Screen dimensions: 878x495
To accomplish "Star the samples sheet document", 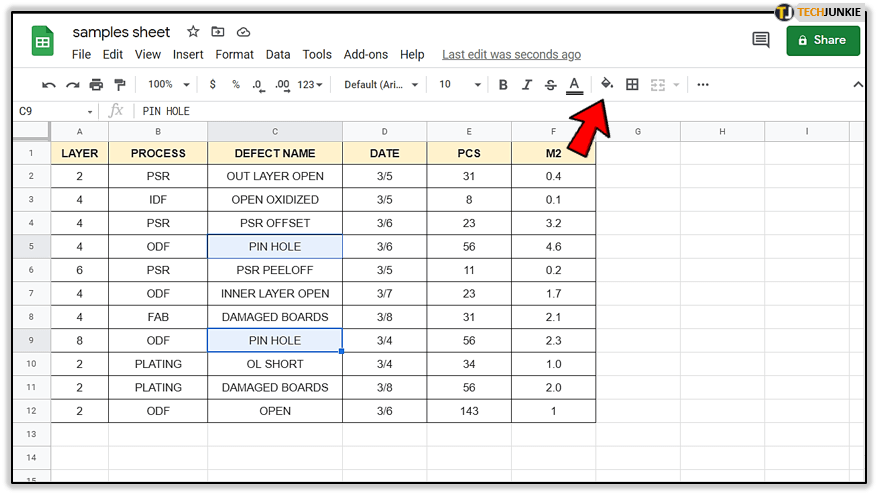I will pyautogui.click(x=193, y=32).
